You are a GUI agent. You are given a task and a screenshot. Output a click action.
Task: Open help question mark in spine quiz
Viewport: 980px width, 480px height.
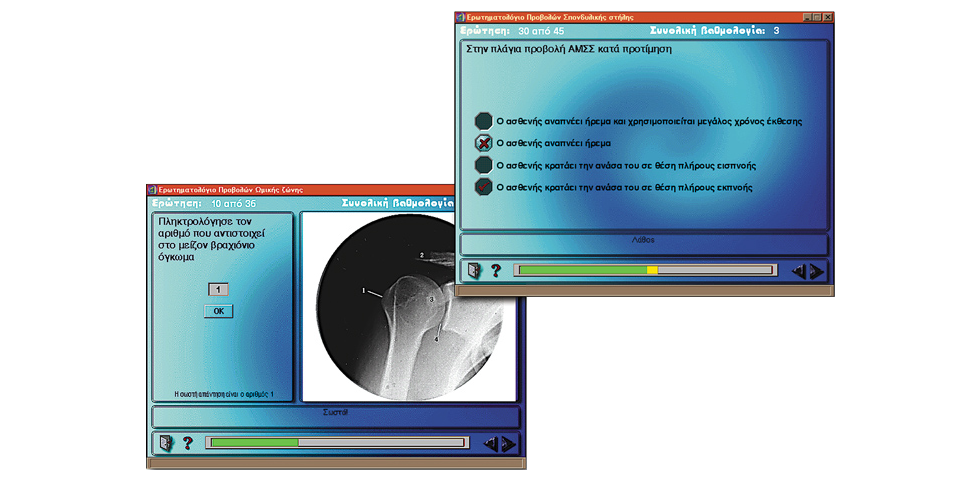point(495,270)
